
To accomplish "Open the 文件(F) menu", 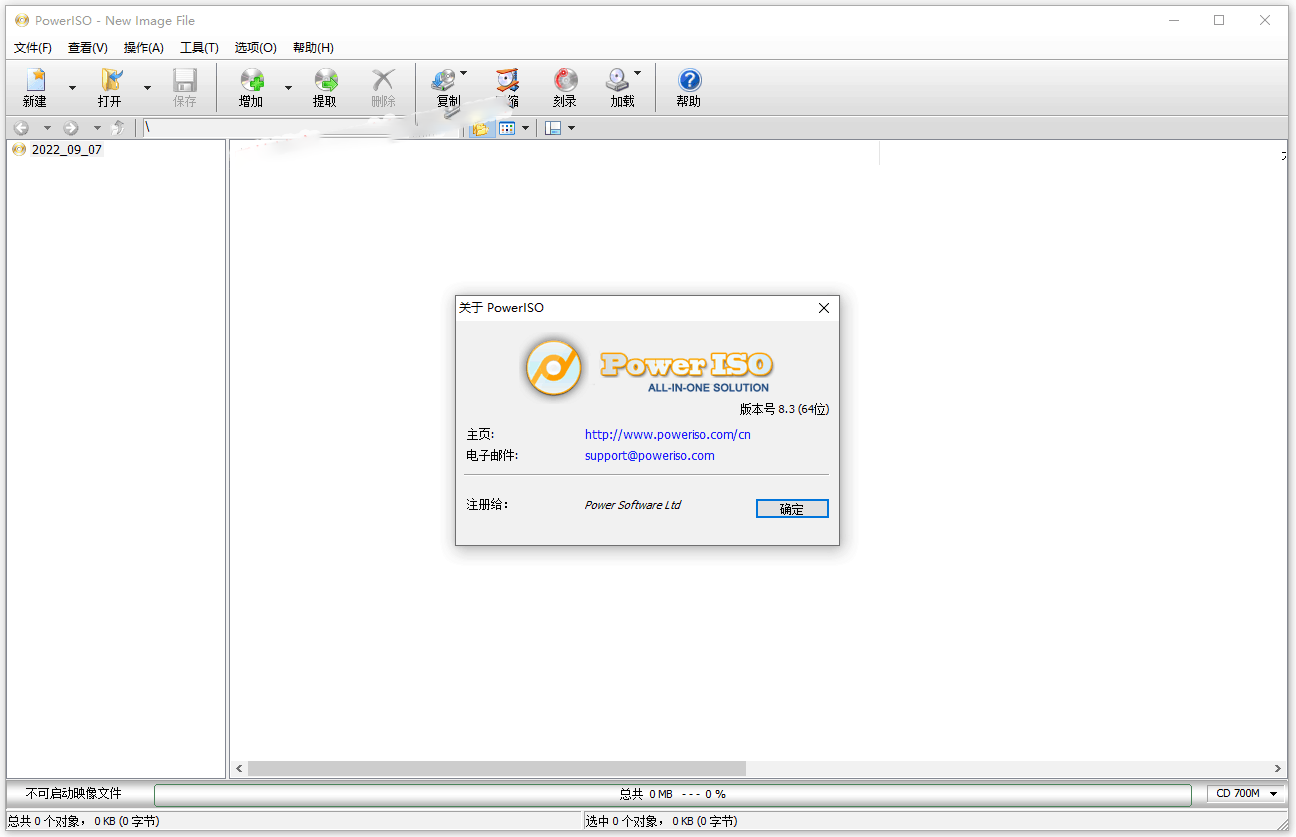I will (33, 48).
